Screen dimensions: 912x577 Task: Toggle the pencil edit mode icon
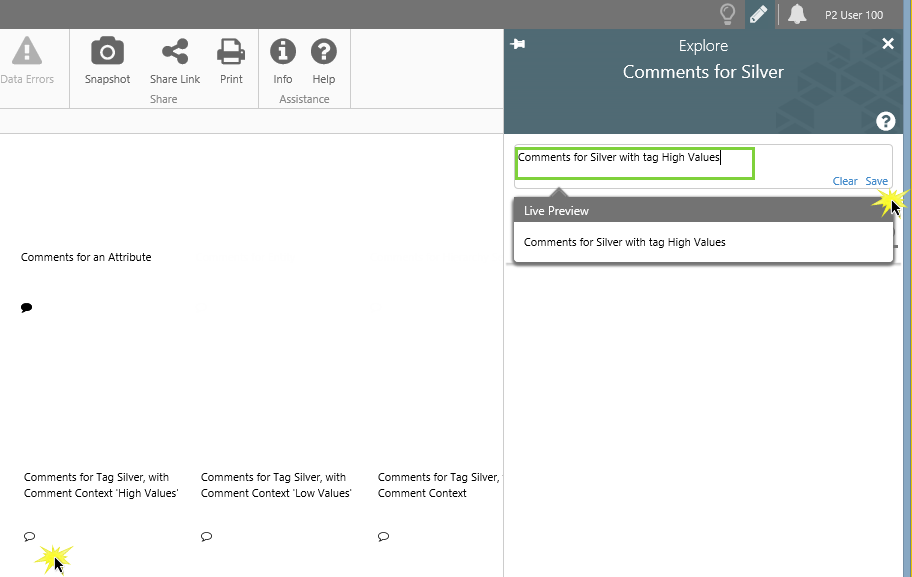[759, 14]
